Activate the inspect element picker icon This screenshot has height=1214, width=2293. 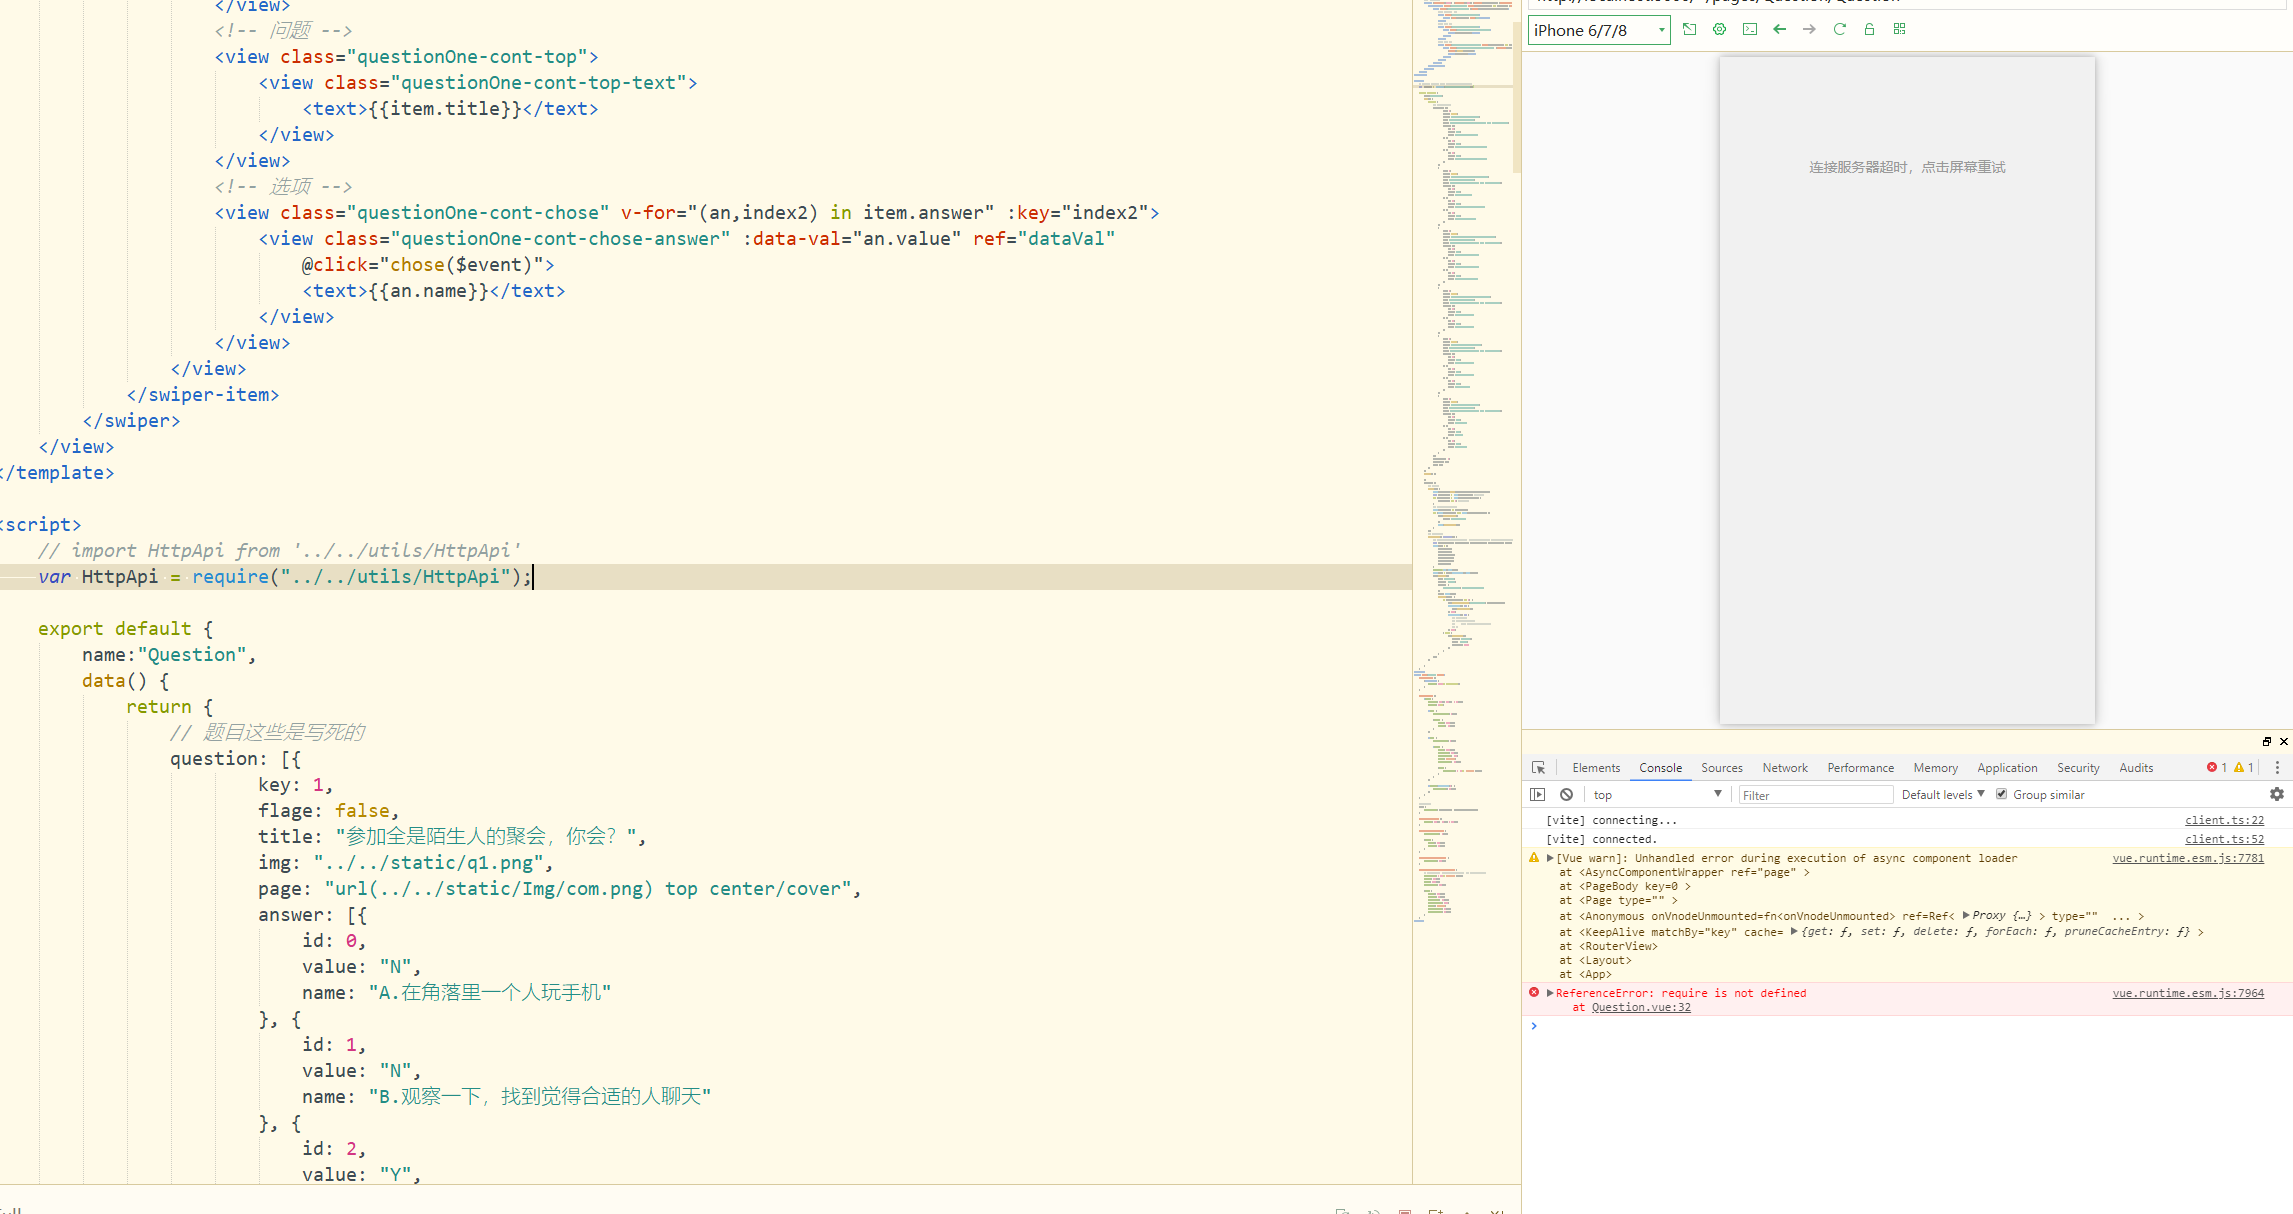tap(1538, 768)
